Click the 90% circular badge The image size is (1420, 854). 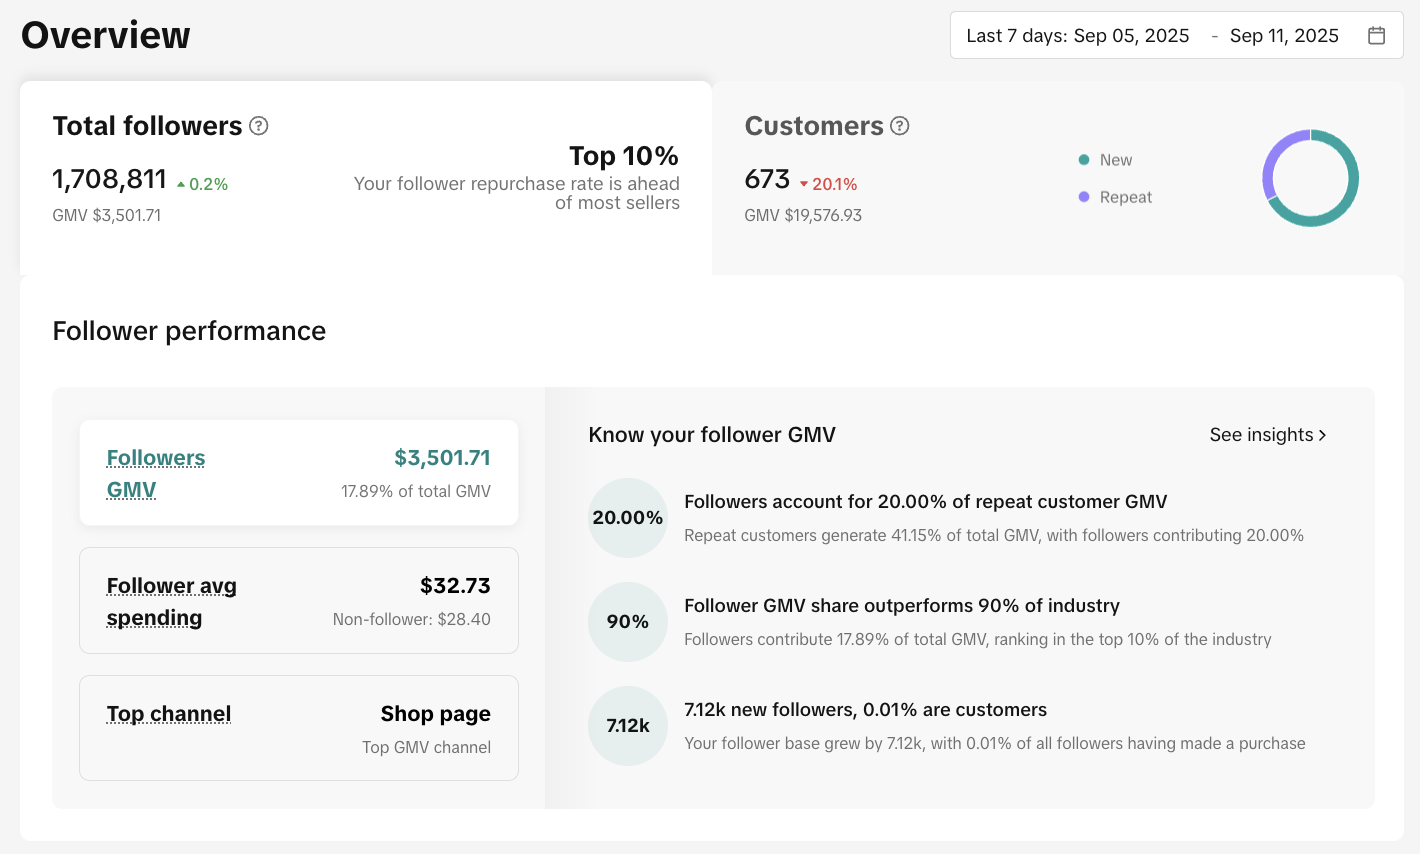pyautogui.click(x=627, y=622)
